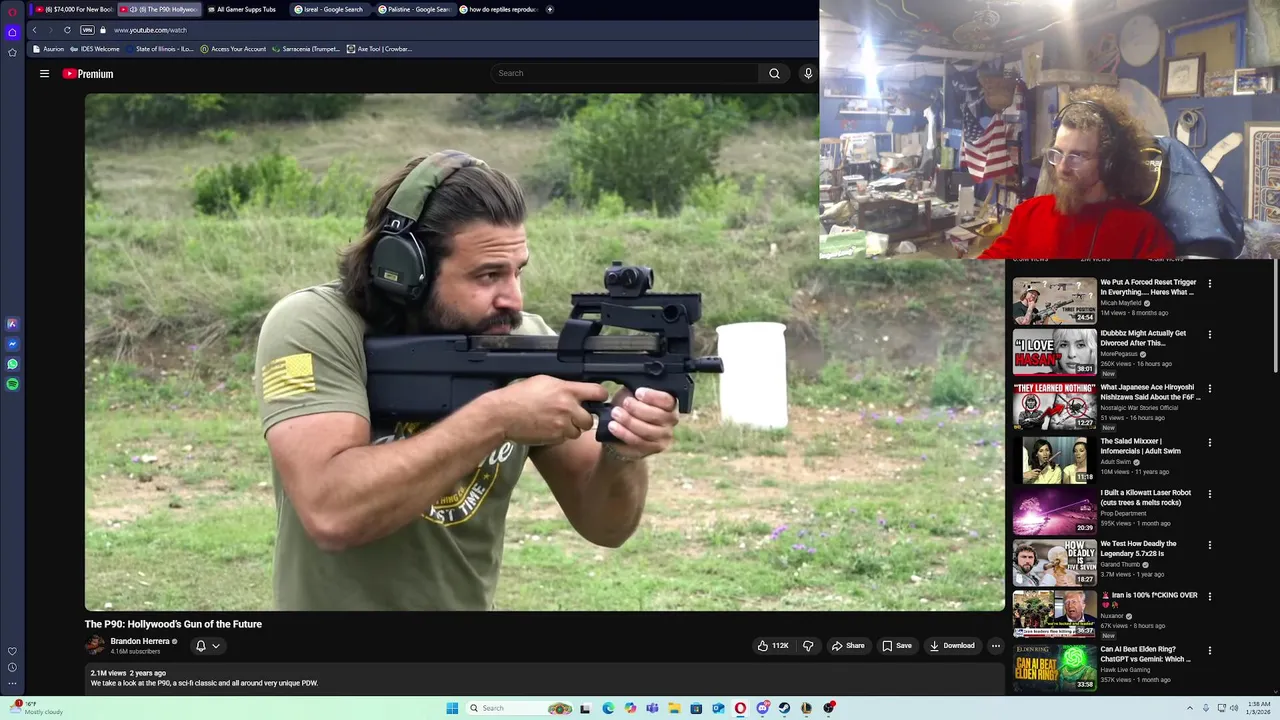Open options for iDubbbz divorced video
The height and width of the screenshot is (720, 1280).
coord(1210,334)
